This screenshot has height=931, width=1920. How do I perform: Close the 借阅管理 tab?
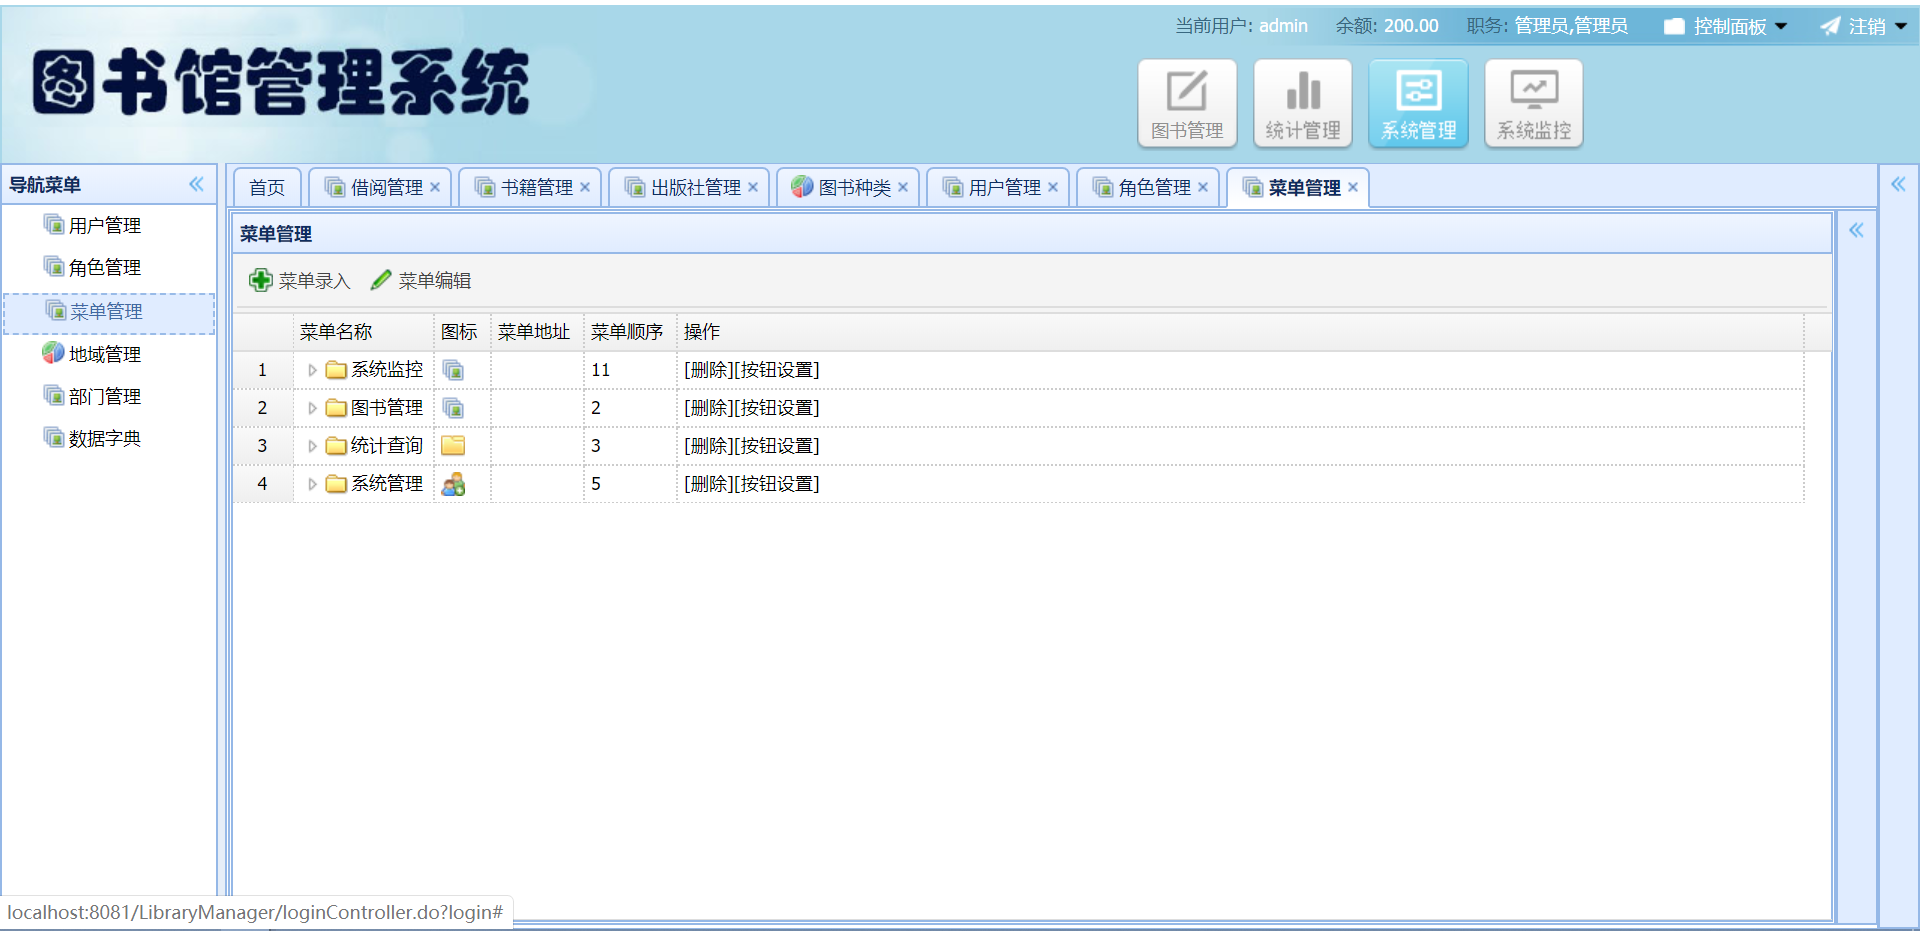coord(435,187)
